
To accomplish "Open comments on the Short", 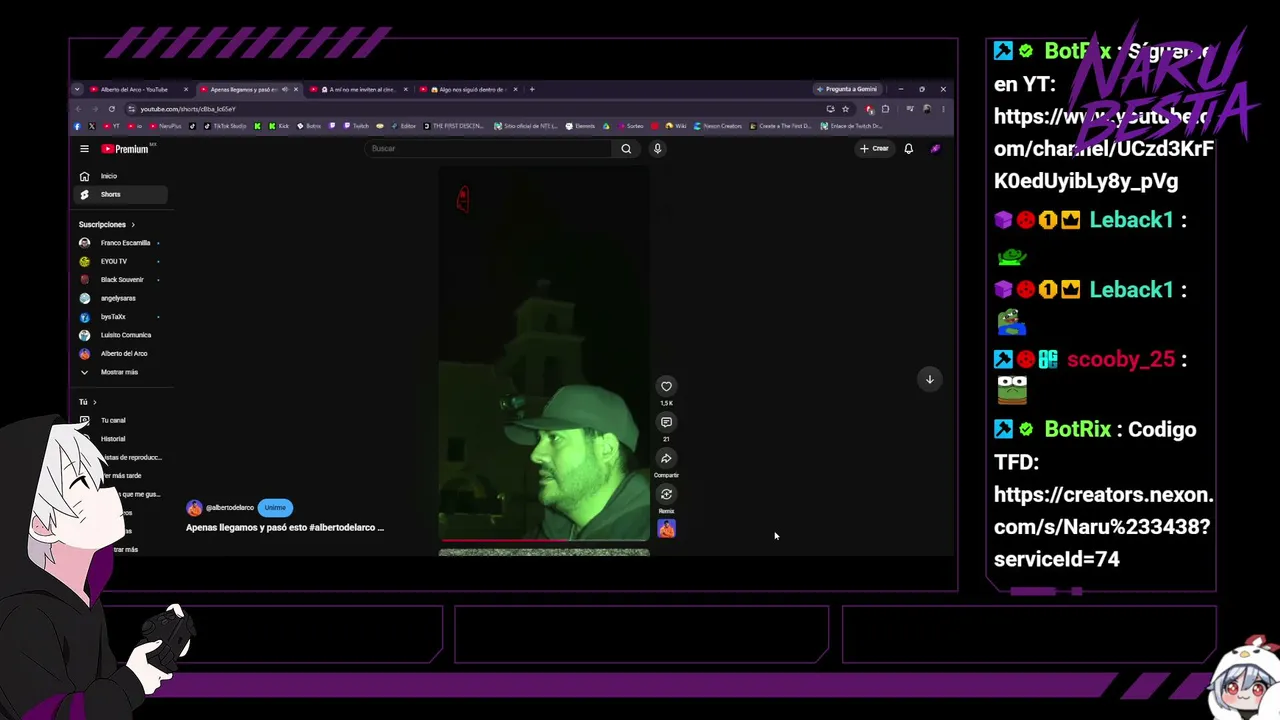I will 666,422.
